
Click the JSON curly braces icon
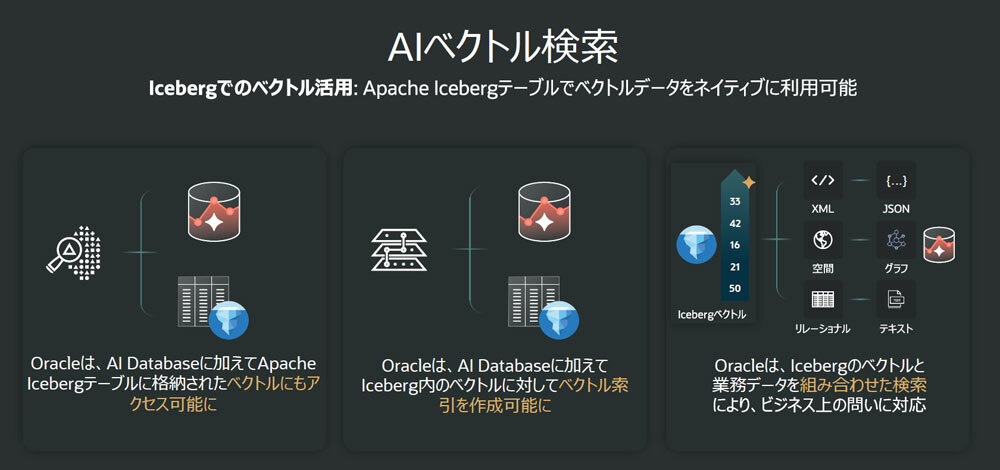[896, 180]
